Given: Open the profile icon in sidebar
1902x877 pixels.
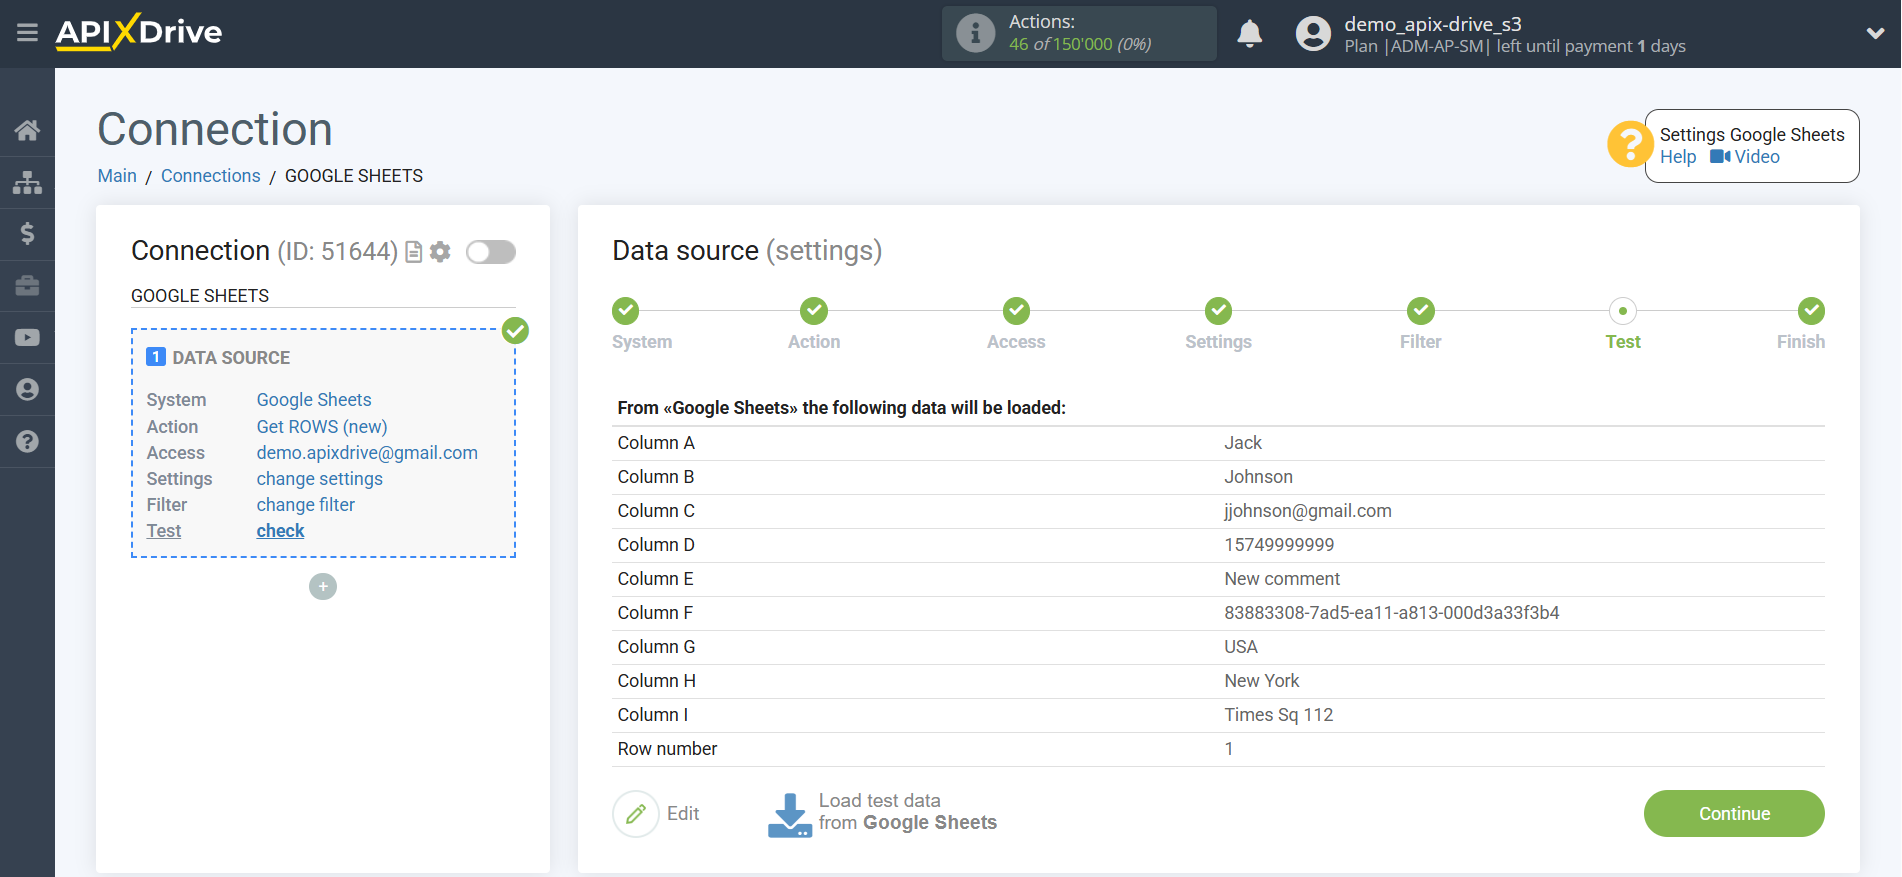Looking at the screenshot, I should point(27,389).
